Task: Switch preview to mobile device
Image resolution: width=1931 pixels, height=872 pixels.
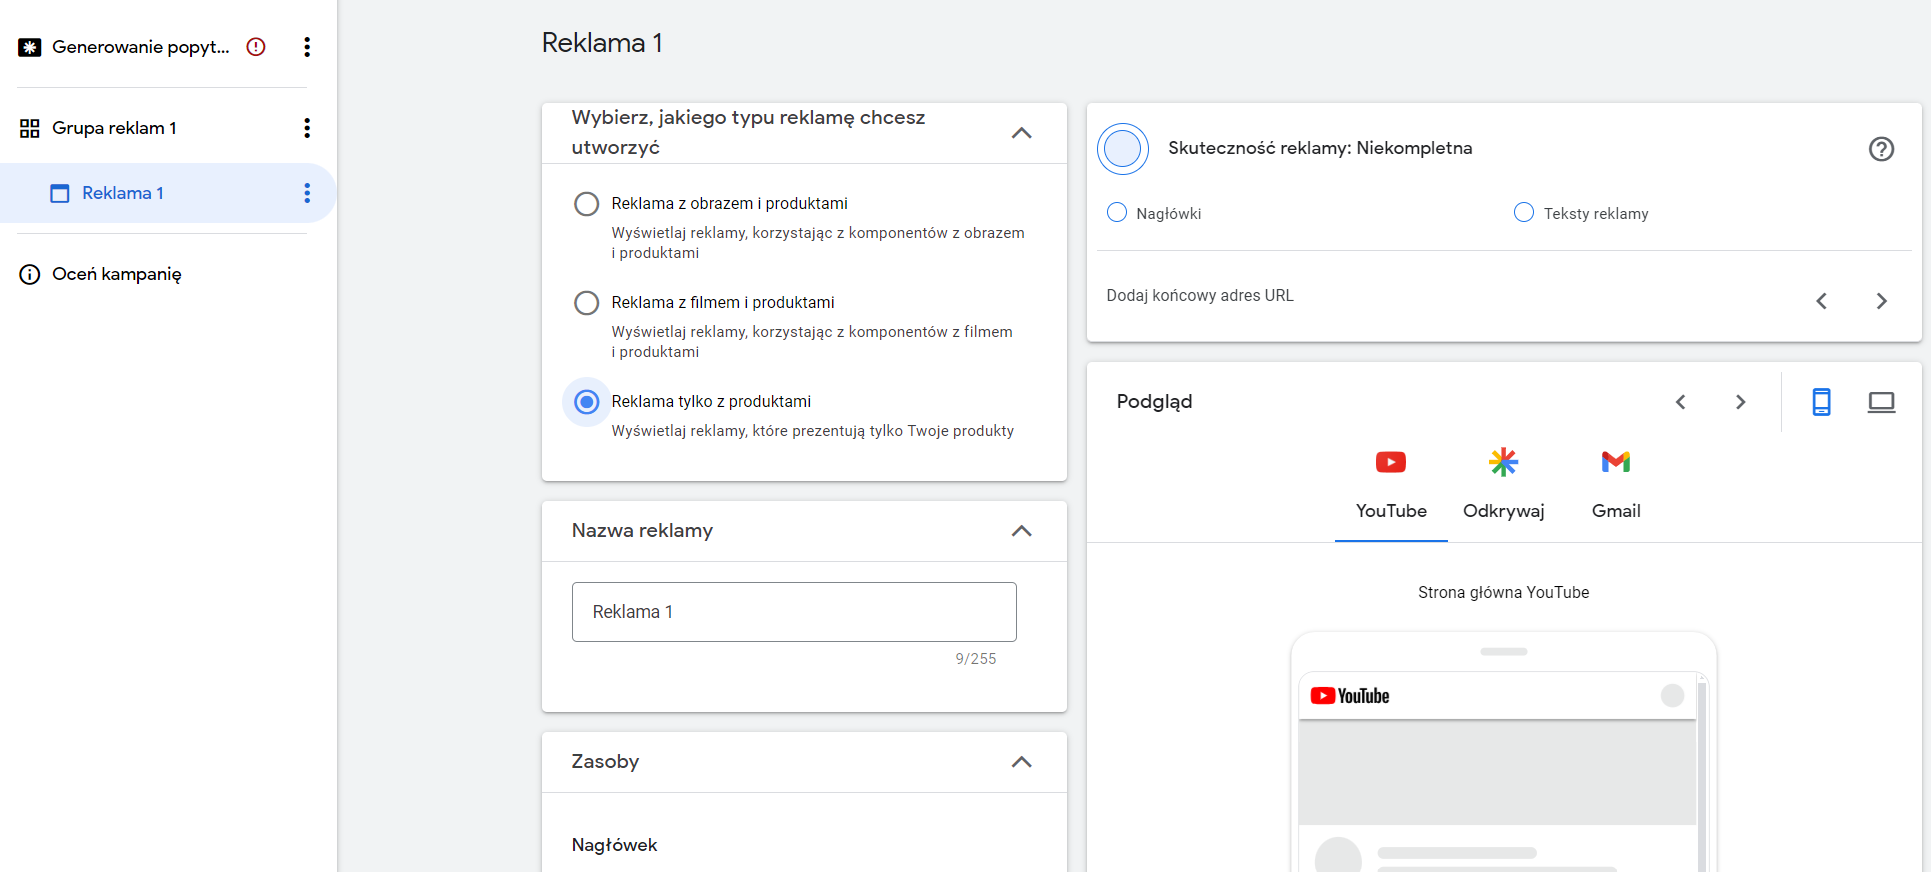Action: [1821, 402]
